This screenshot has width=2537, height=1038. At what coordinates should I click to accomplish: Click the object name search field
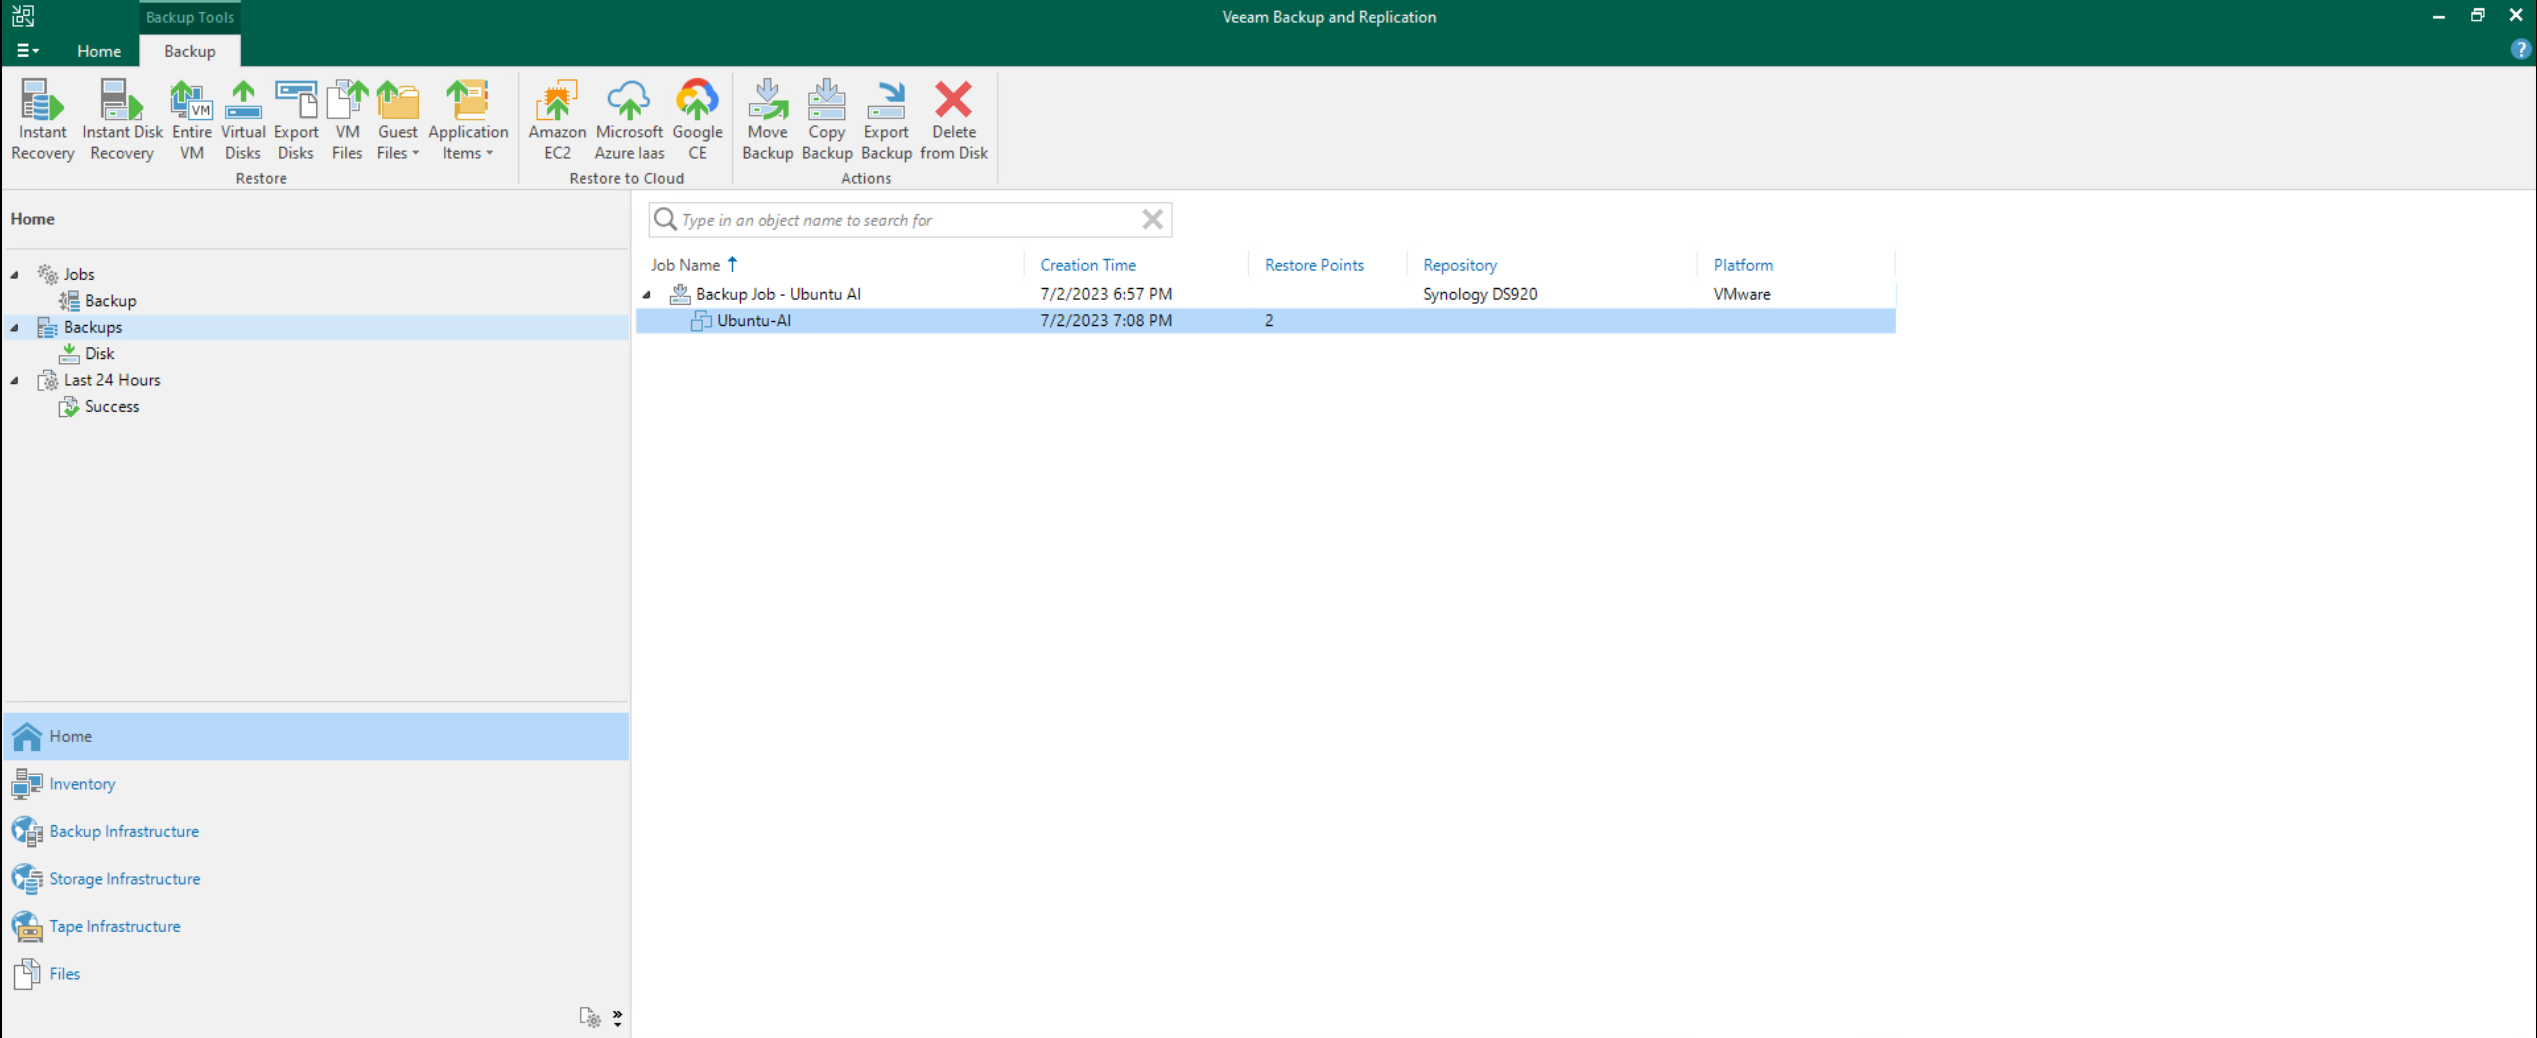pos(908,220)
